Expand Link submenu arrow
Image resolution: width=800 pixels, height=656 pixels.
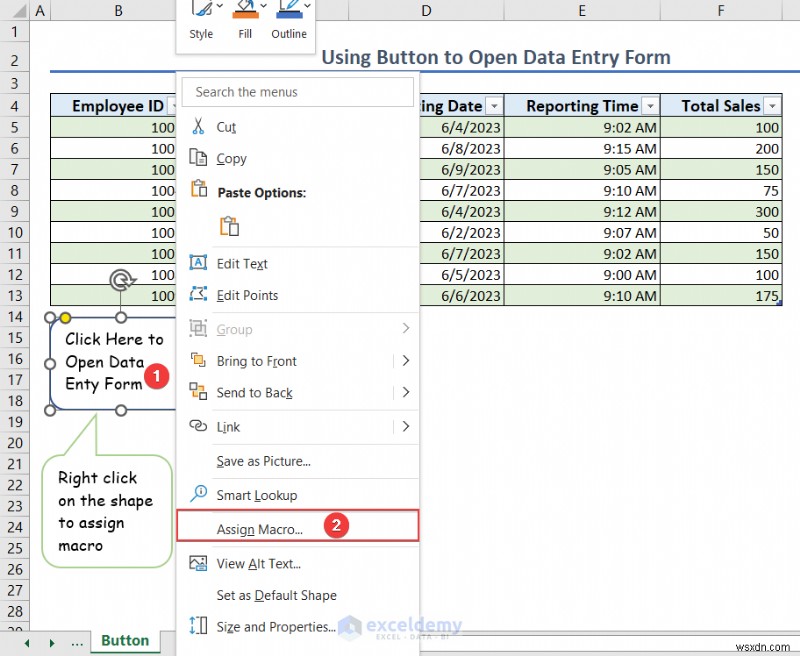pyautogui.click(x=406, y=426)
